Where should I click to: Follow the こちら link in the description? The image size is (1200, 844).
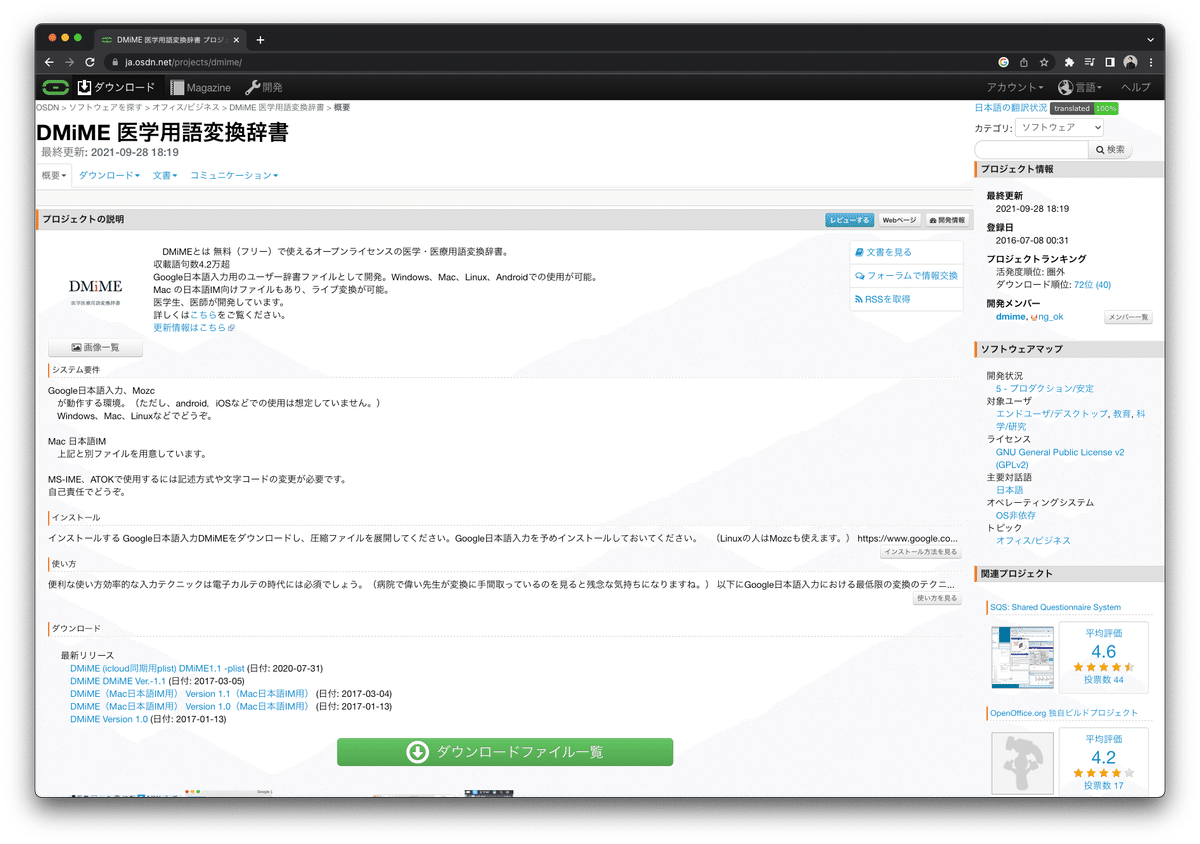point(202,315)
